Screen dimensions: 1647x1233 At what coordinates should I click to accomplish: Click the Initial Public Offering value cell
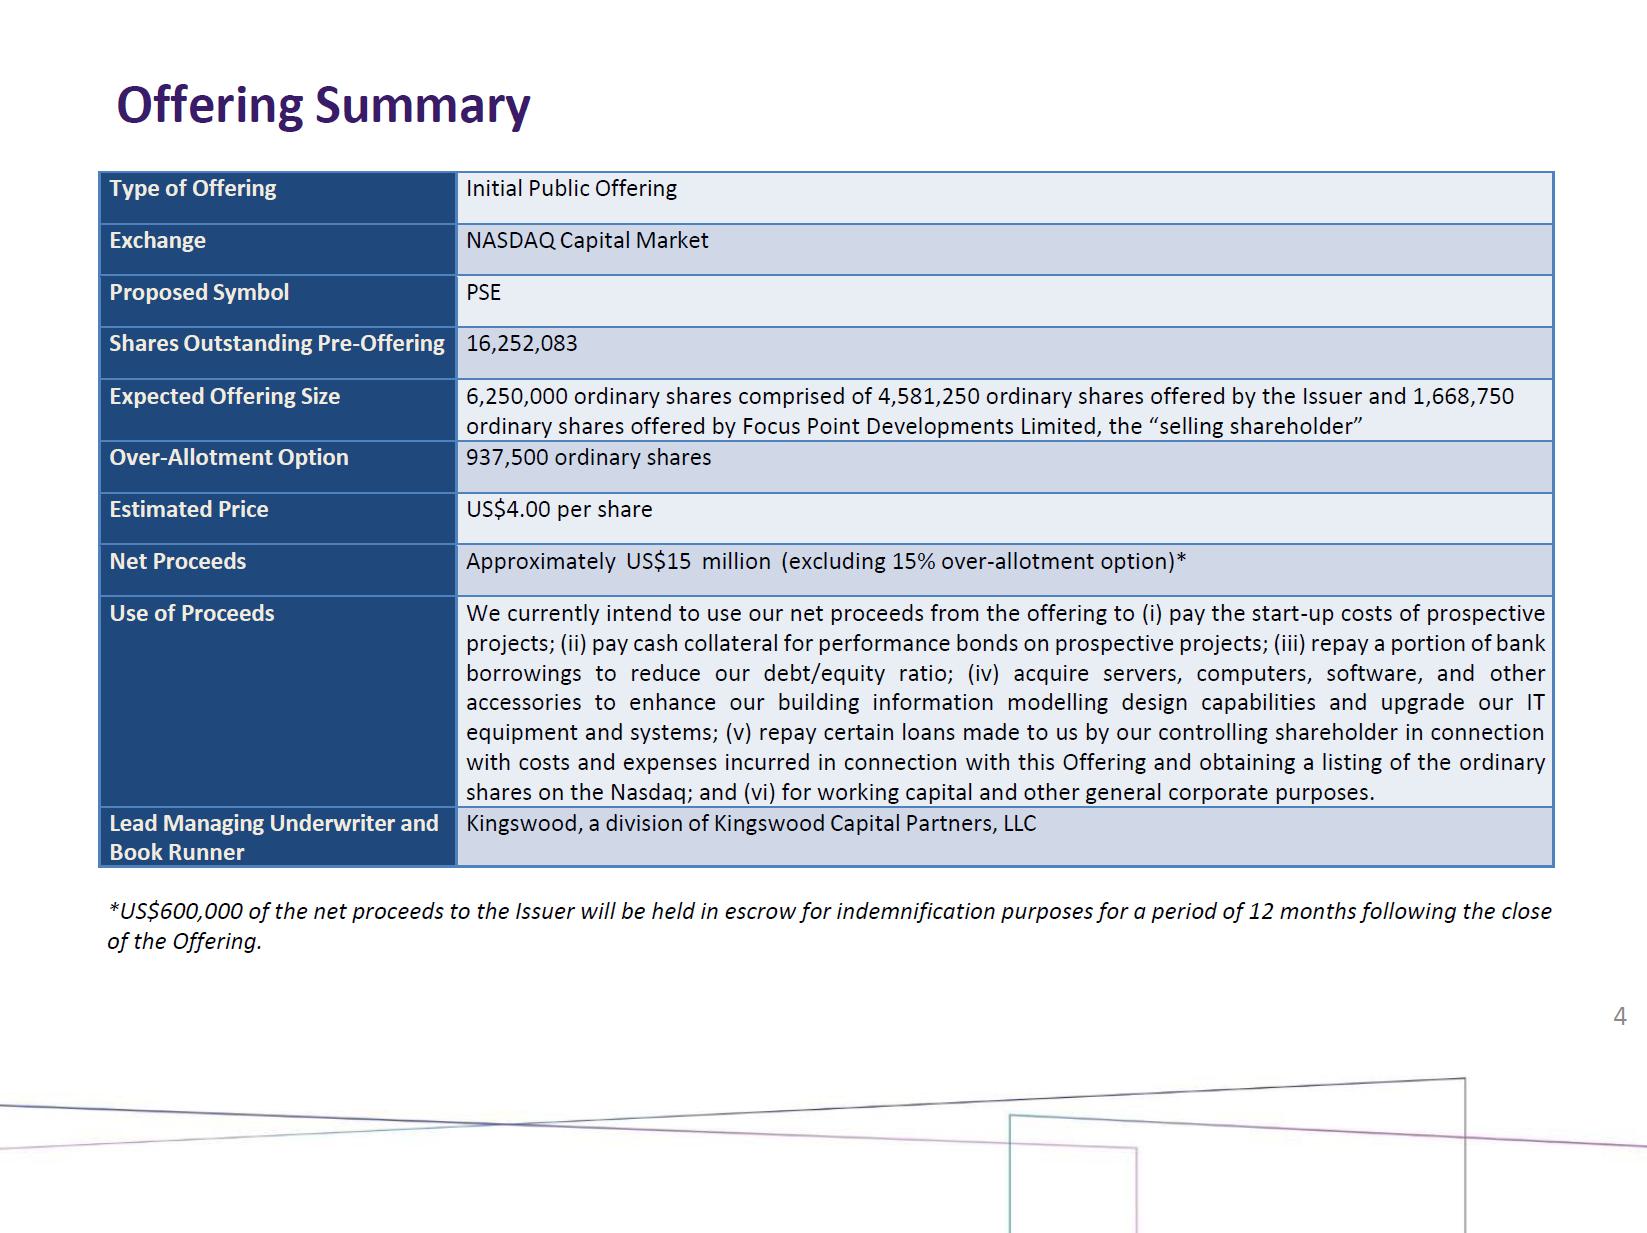571,189
